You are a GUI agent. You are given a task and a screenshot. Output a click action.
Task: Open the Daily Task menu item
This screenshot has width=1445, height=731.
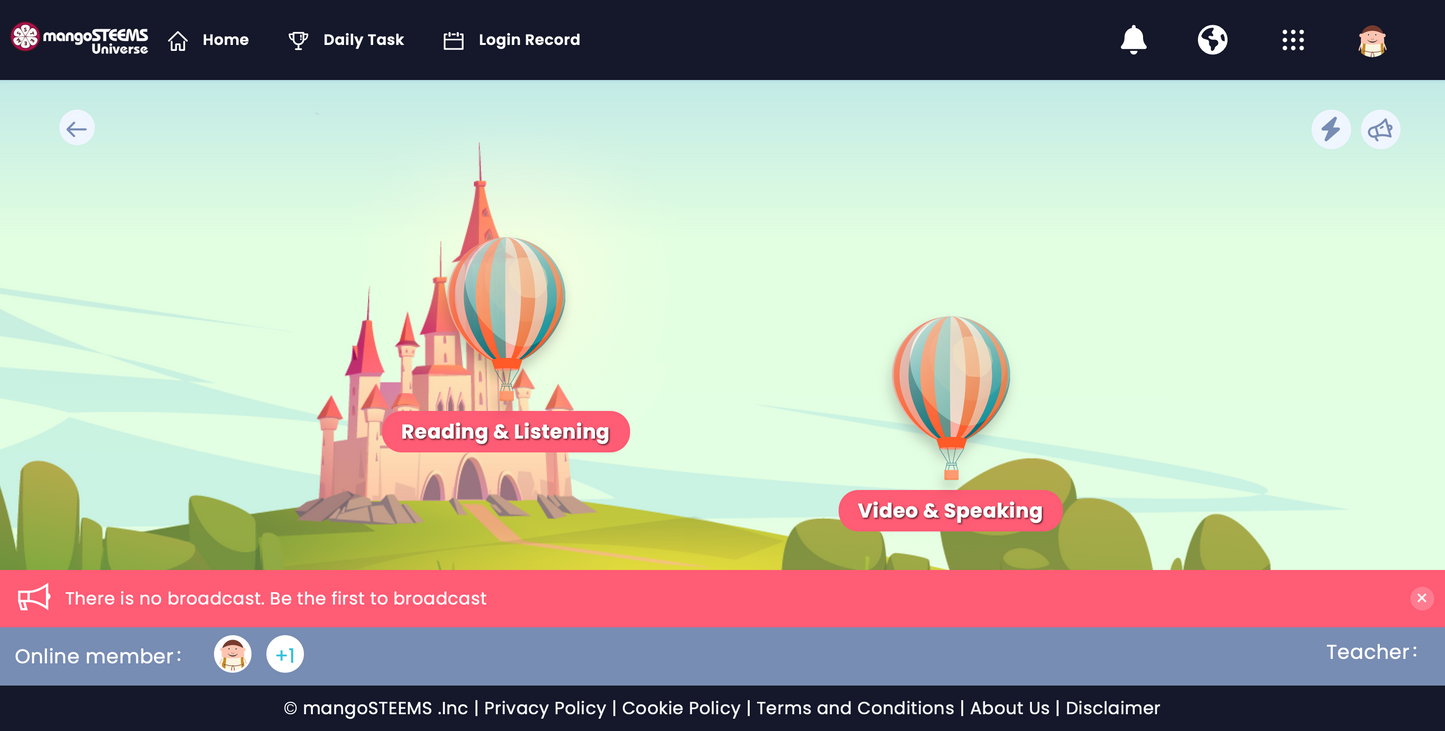point(346,40)
